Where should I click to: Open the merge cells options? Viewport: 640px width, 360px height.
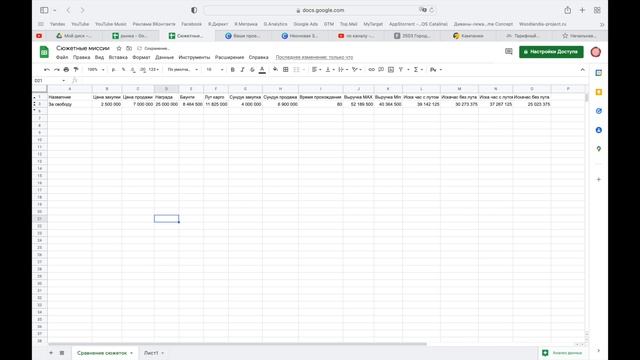coord(298,70)
